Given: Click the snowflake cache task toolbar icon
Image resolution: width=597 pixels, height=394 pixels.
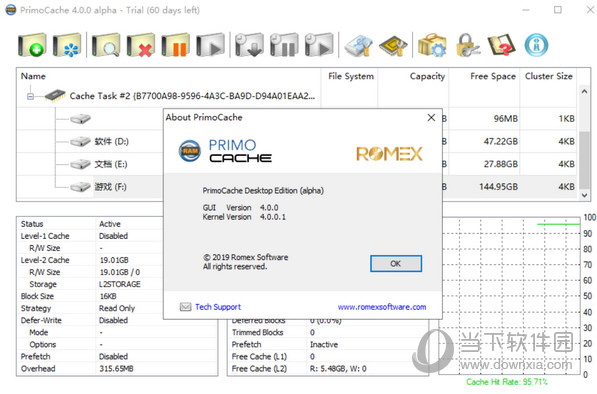Looking at the screenshot, I should [67, 45].
